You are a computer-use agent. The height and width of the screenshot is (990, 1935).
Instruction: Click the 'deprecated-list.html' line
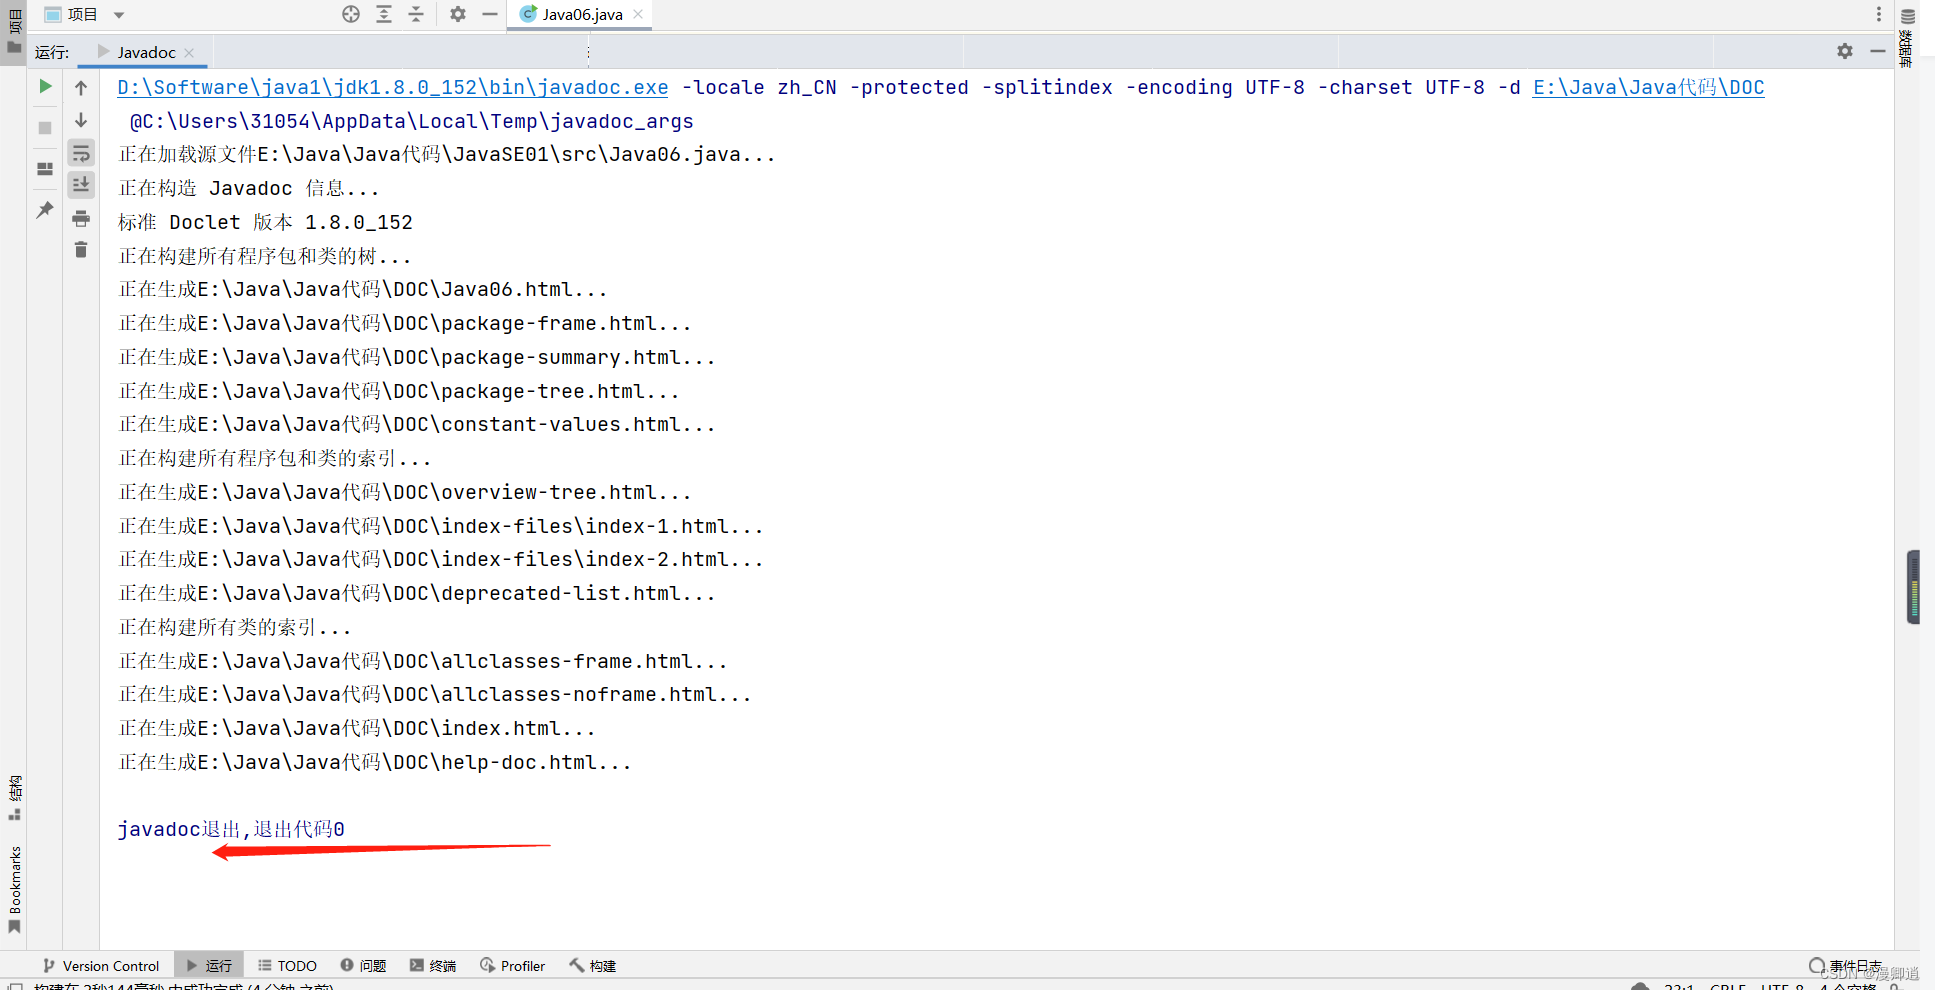416,593
